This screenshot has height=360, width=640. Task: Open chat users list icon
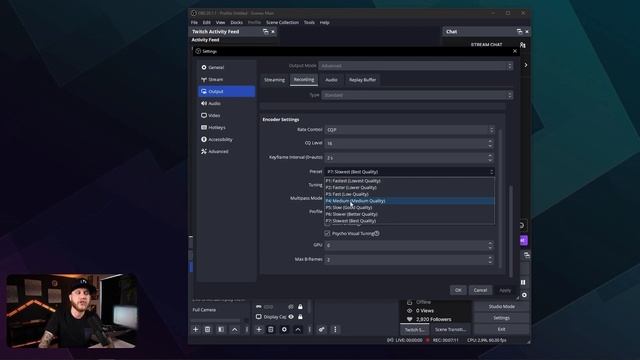(522, 45)
